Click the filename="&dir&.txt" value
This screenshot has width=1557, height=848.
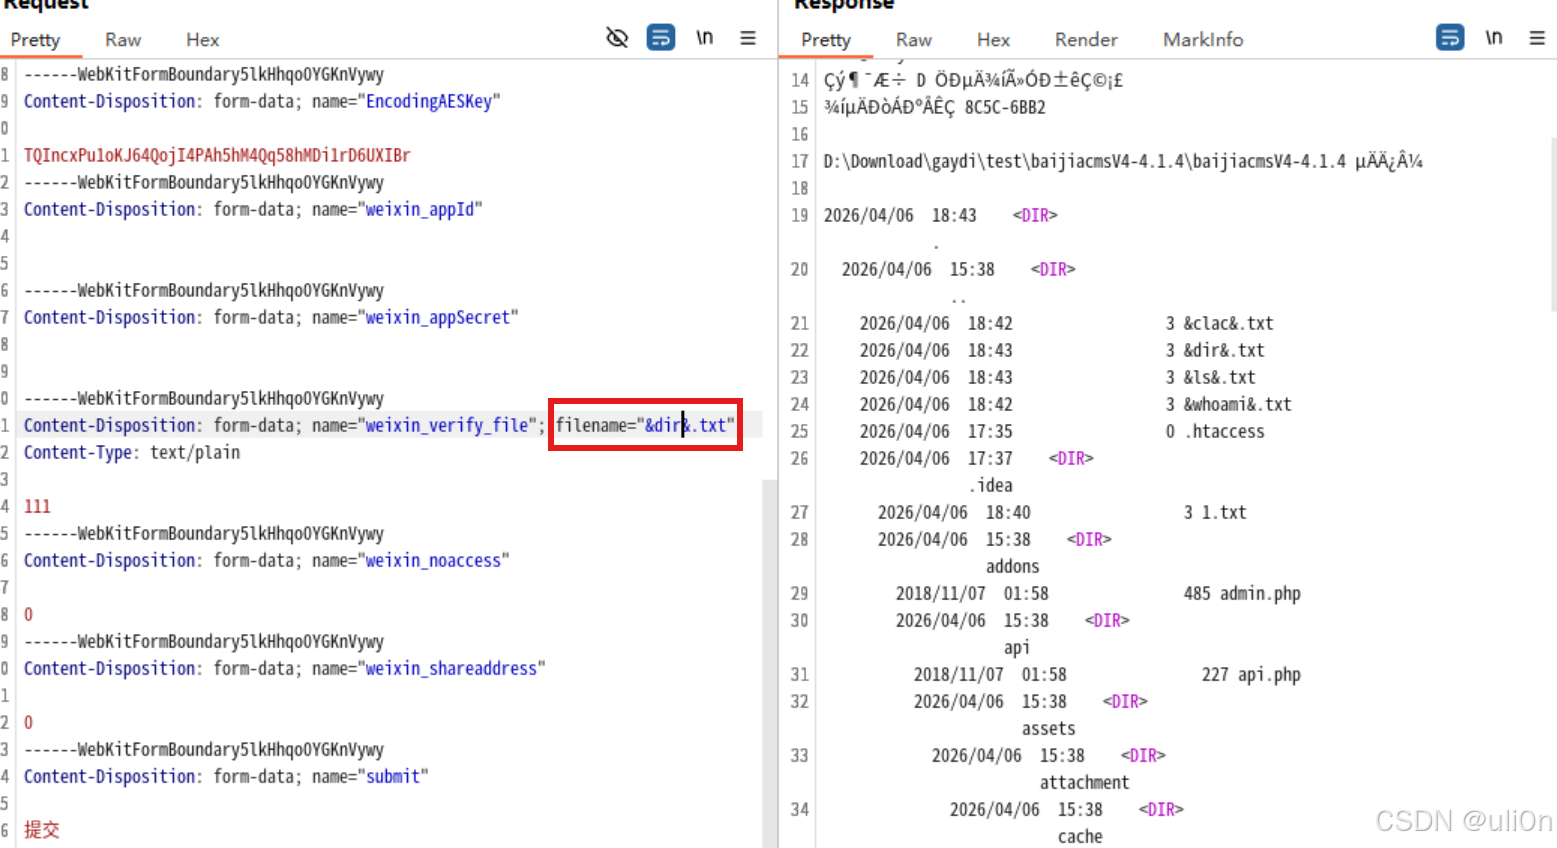pyautogui.click(x=645, y=425)
